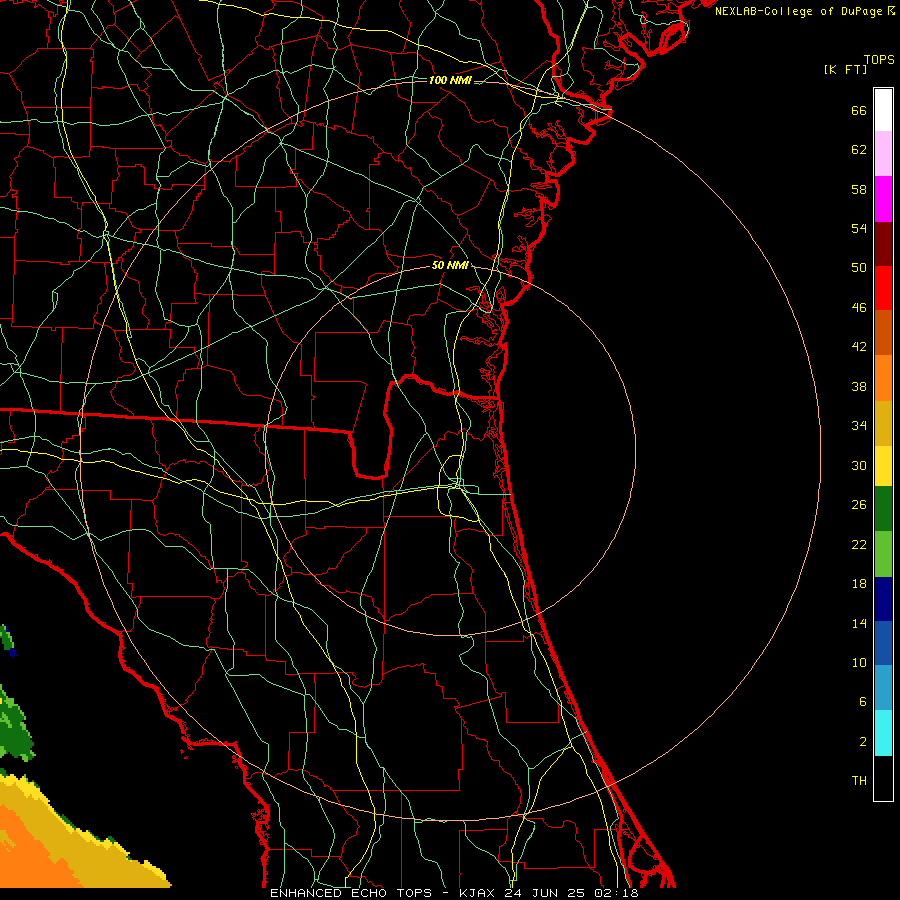Click the white swatch in the tops legend
Image resolution: width=900 pixels, height=900 pixels.
click(x=883, y=110)
